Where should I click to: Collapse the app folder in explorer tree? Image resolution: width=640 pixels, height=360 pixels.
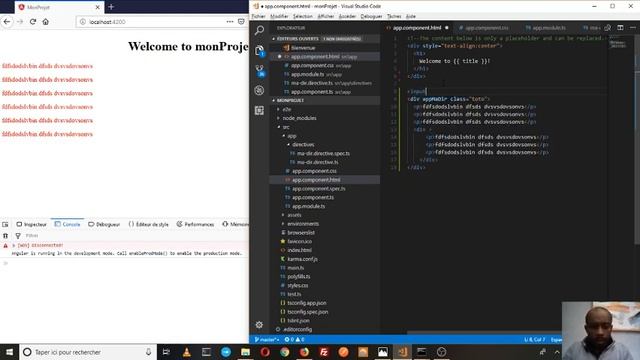tap(291, 136)
